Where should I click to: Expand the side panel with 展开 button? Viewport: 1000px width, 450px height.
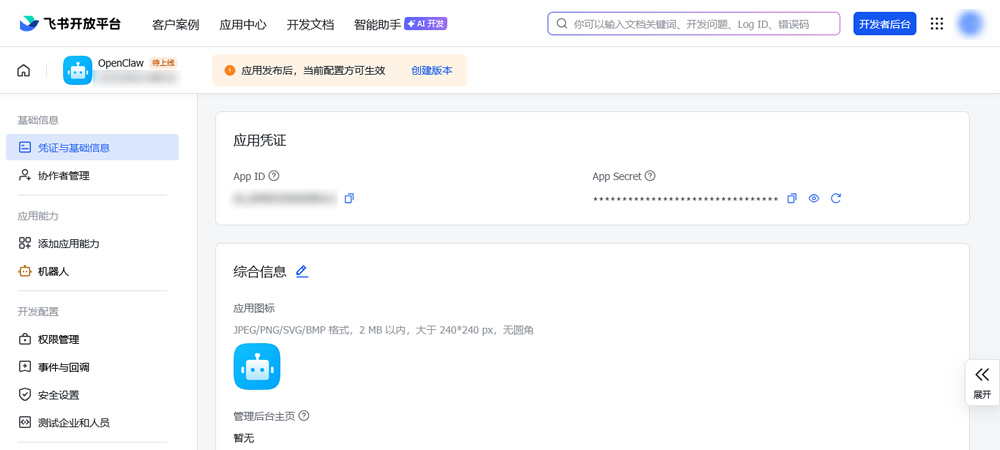tap(982, 383)
